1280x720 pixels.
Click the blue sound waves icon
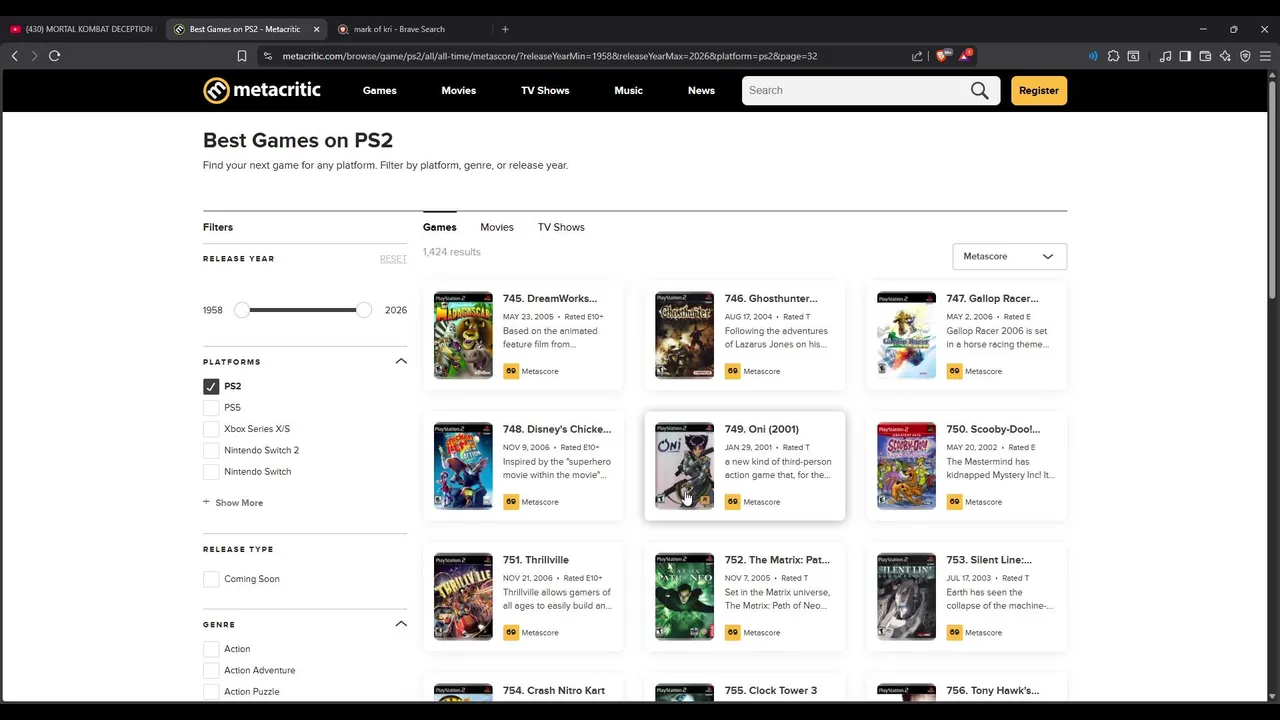click(1093, 56)
